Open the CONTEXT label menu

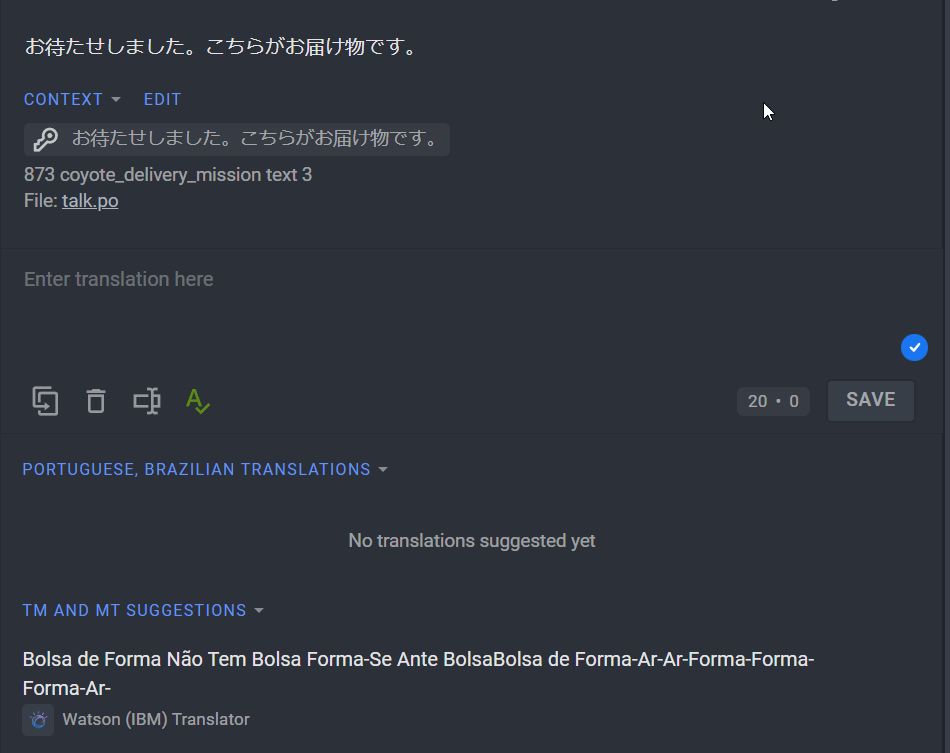(x=63, y=99)
